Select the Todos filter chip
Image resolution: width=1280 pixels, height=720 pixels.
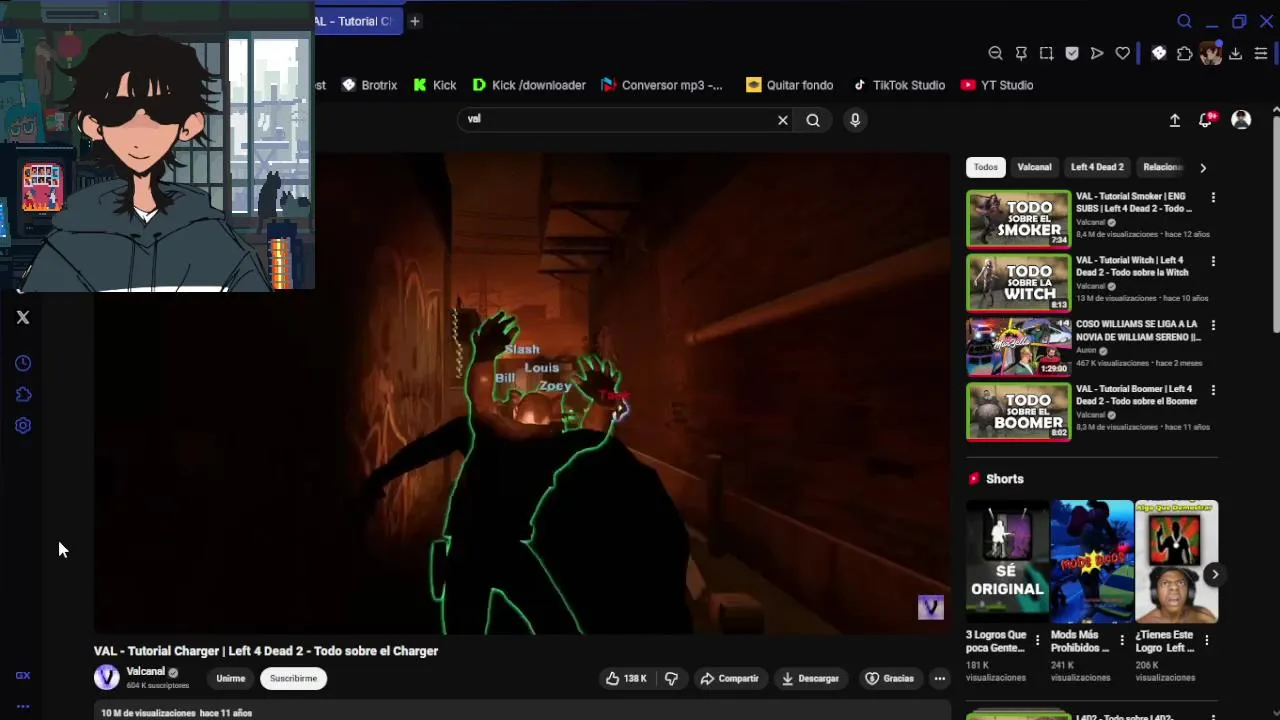coord(986,167)
